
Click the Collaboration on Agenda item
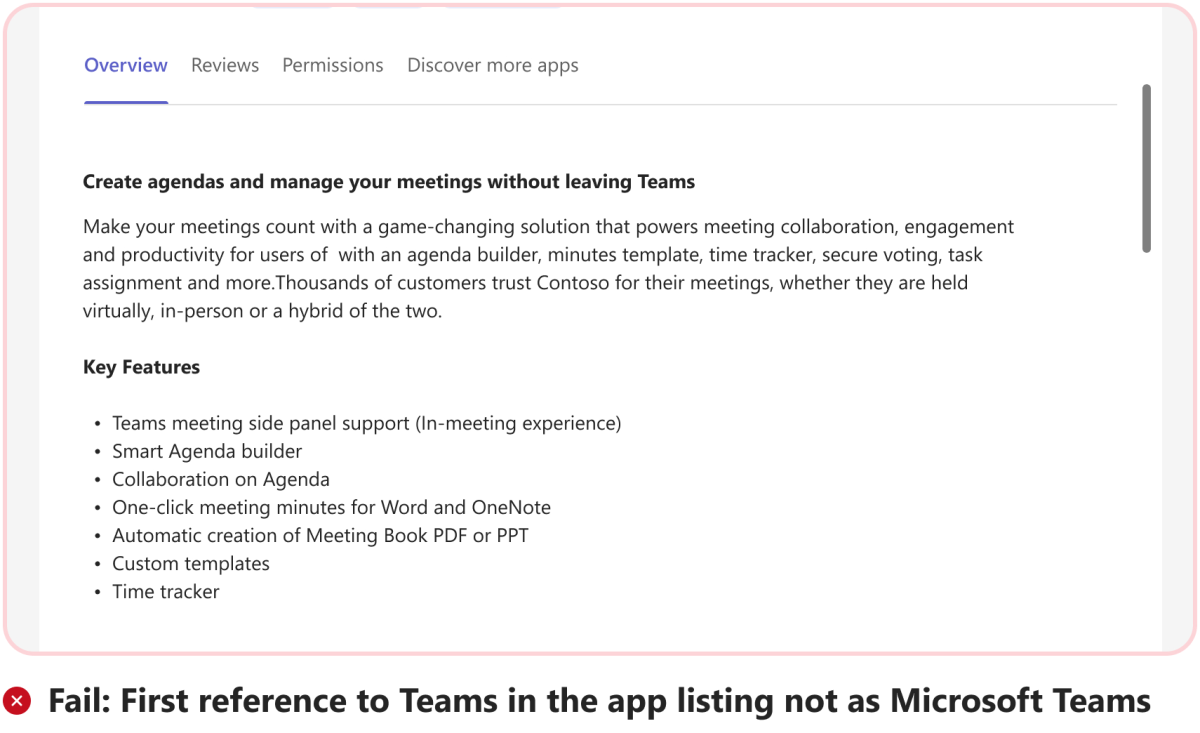coord(221,479)
